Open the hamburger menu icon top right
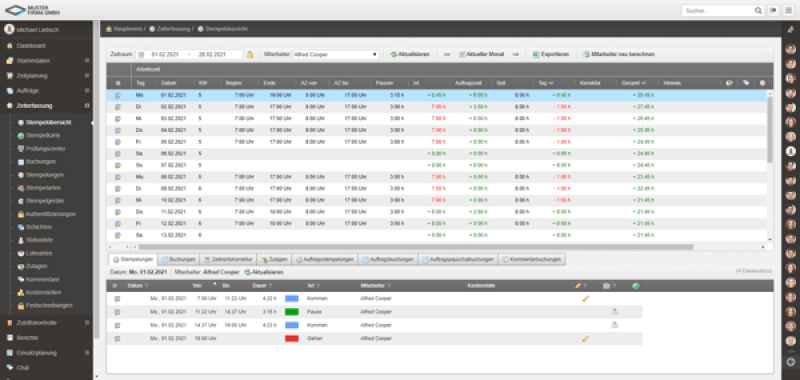The height and width of the screenshot is (380, 800). (x=788, y=10)
